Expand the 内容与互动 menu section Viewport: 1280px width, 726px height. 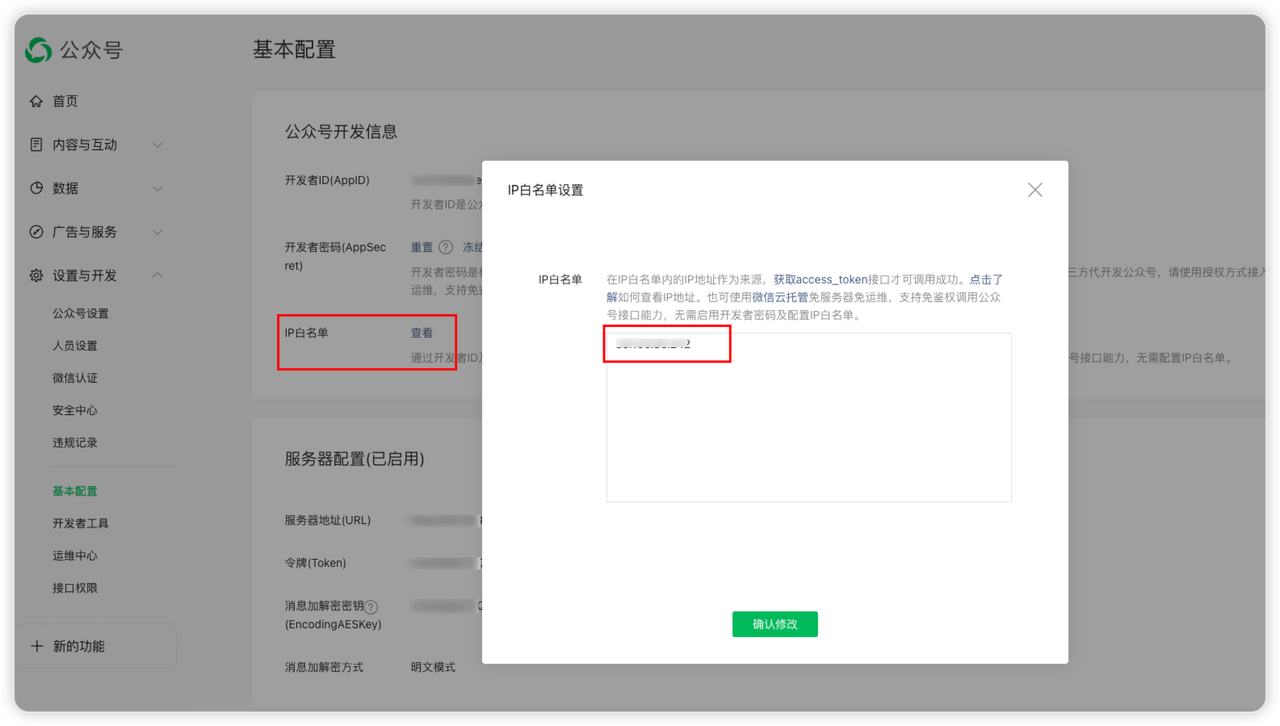tap(157, 144)
